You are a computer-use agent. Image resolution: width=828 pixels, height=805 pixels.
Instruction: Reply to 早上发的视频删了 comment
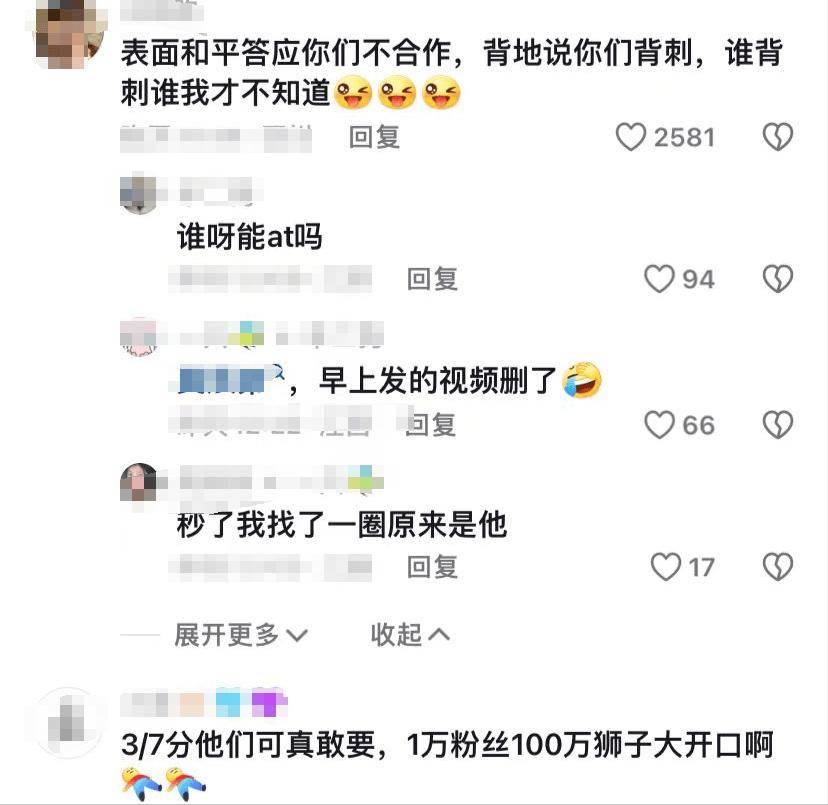click(x=431, y=425)
